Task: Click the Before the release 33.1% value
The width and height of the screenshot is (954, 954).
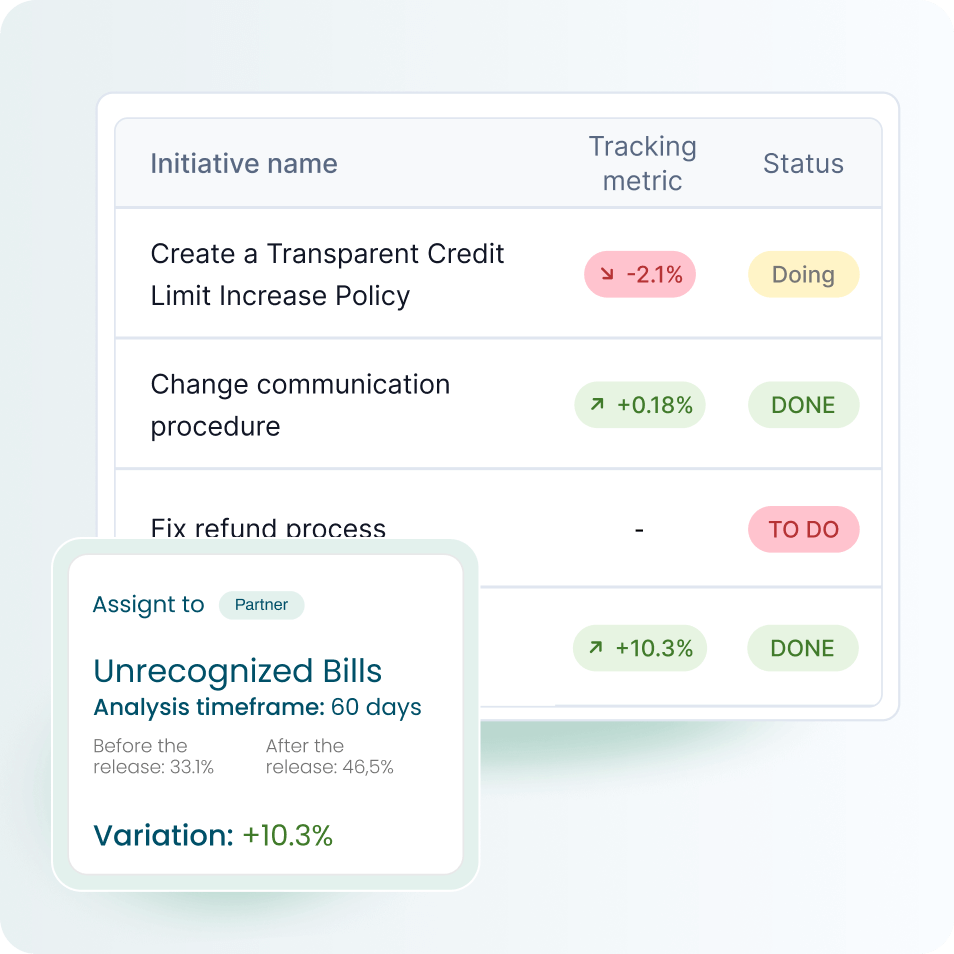Action: [x=152, y=756]
